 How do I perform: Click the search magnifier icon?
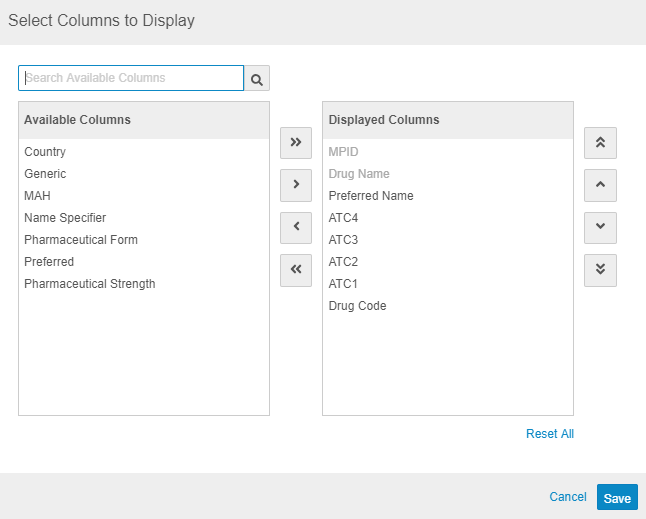257,78
